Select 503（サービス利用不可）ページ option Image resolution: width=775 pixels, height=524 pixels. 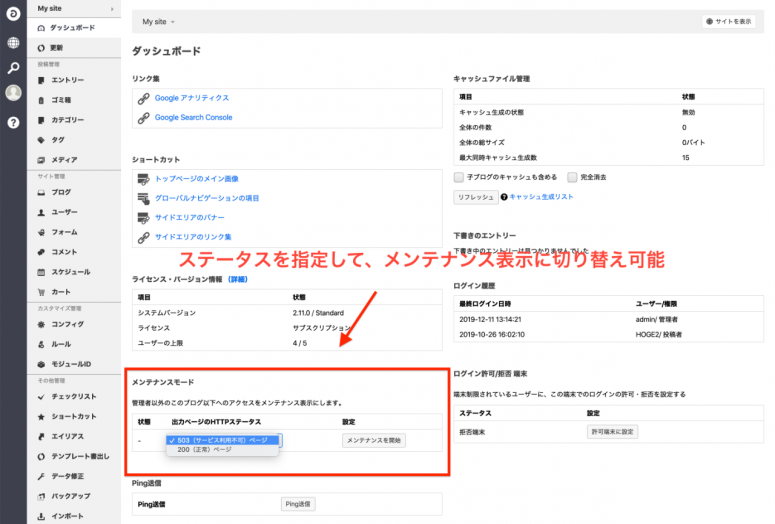223,440
